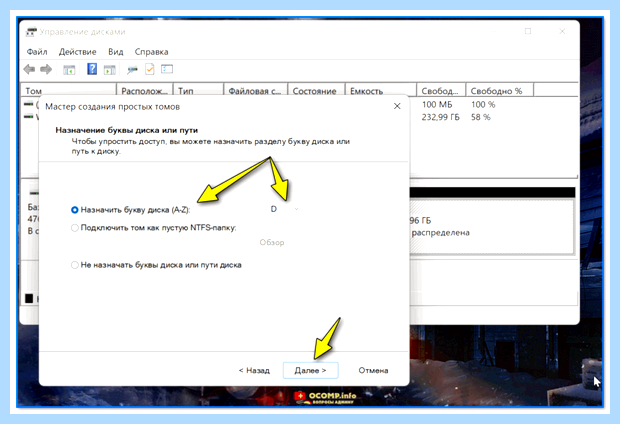The width and height of the screenshot is (620, 424).
Task: Close the simple volume wizard dialog
Action: 397,106
